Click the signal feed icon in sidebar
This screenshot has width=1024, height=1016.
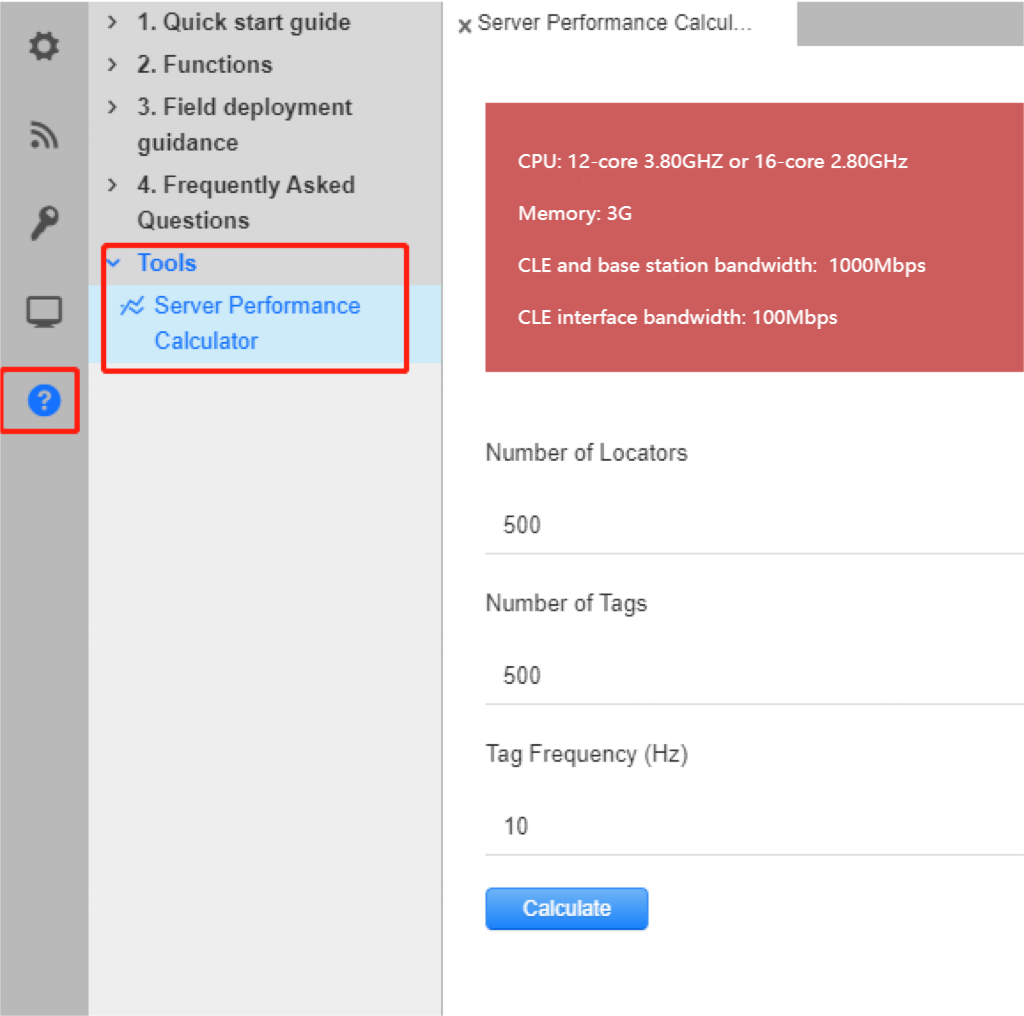[43, 135]
